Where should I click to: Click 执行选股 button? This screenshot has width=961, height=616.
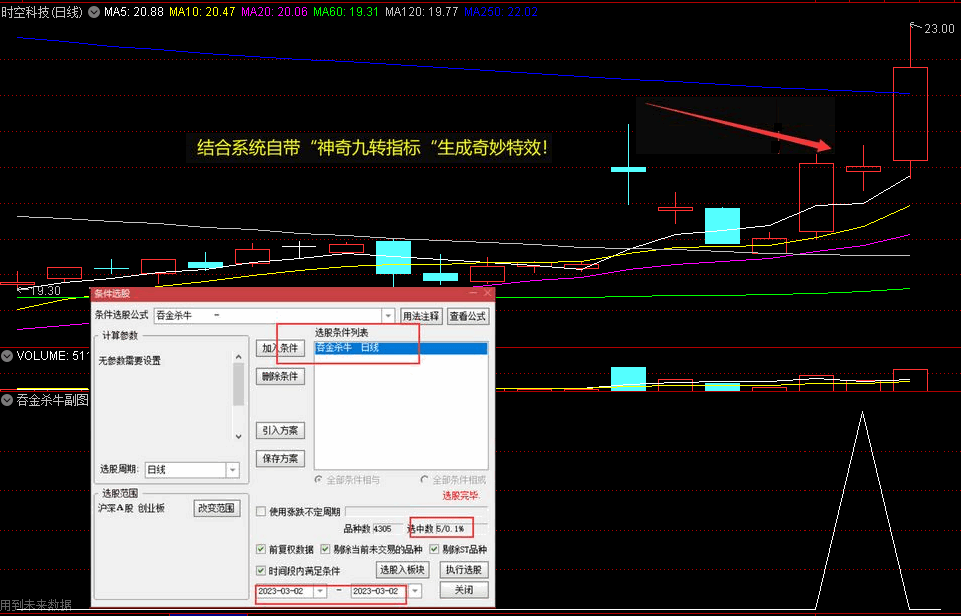pyautogui.click(x=464, y=570)
